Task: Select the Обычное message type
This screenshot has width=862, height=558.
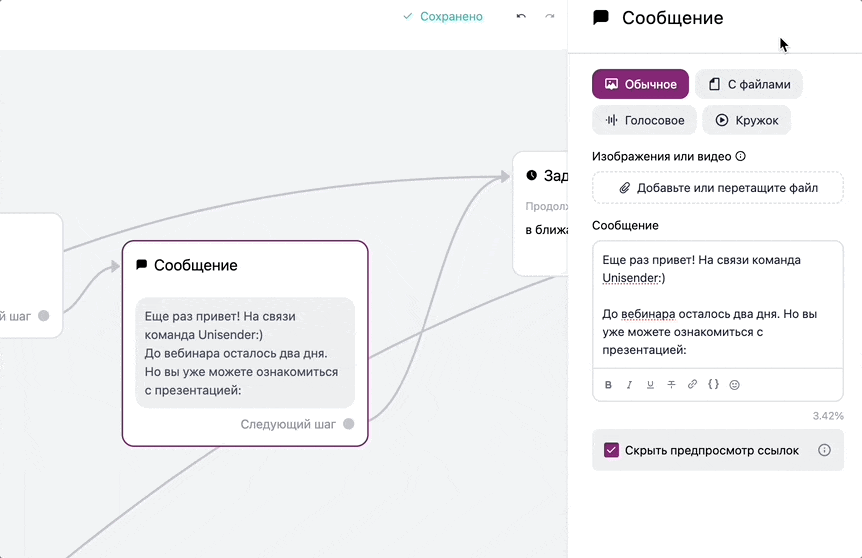Action: (x=640, y=84)
